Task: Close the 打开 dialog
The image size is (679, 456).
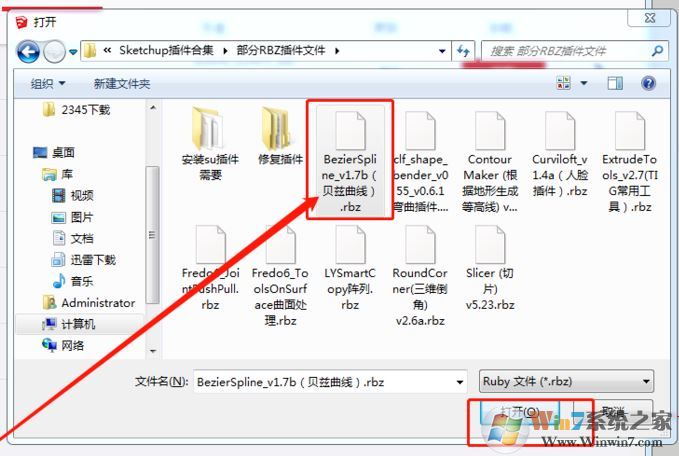Action: [x=649, y=18]
